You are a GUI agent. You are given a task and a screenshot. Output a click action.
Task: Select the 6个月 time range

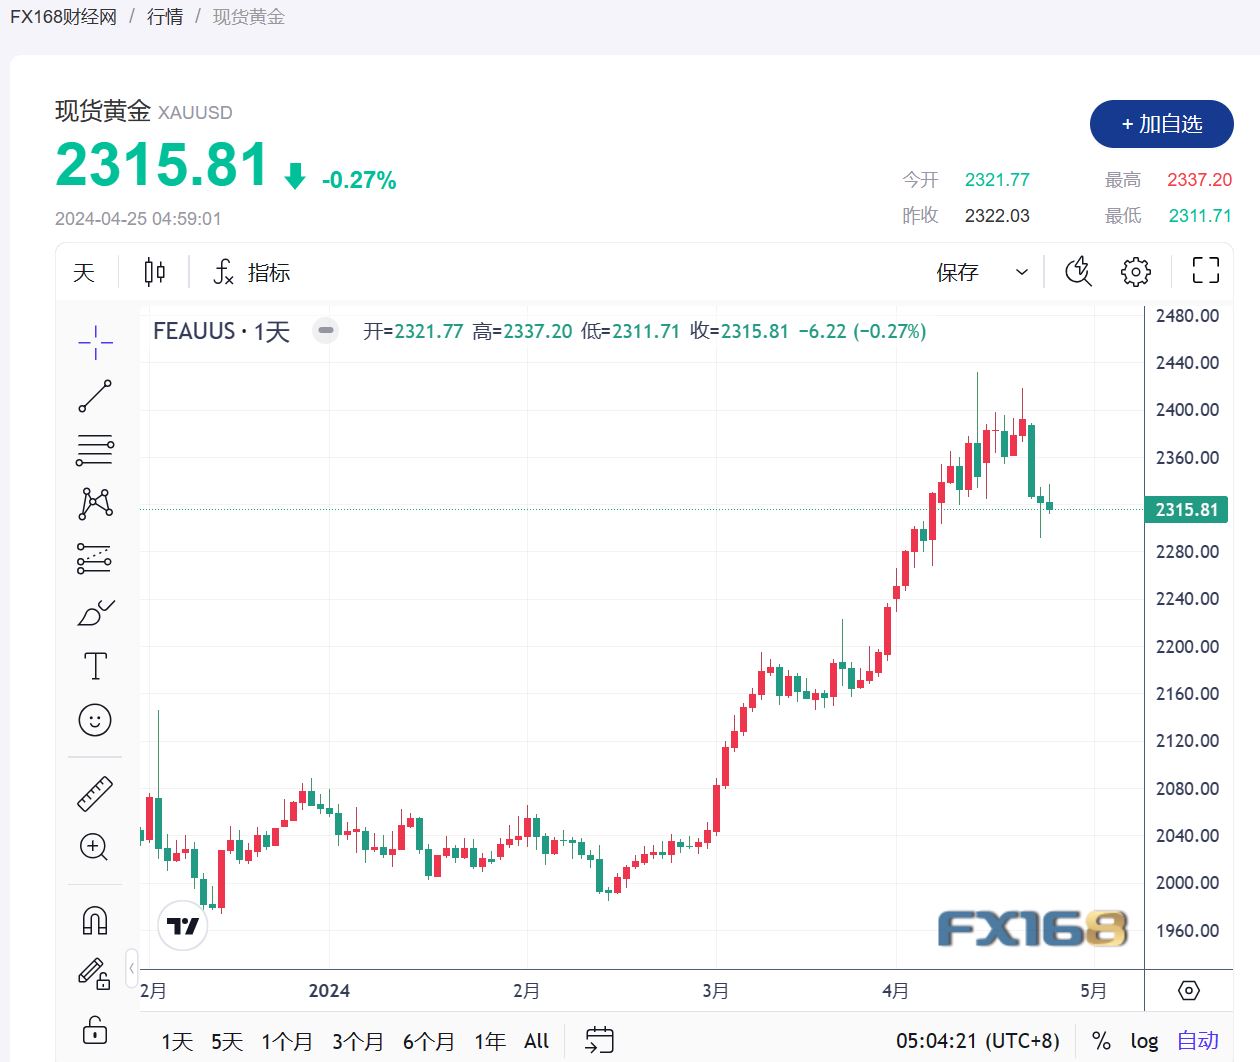(x=428, y=1040)
